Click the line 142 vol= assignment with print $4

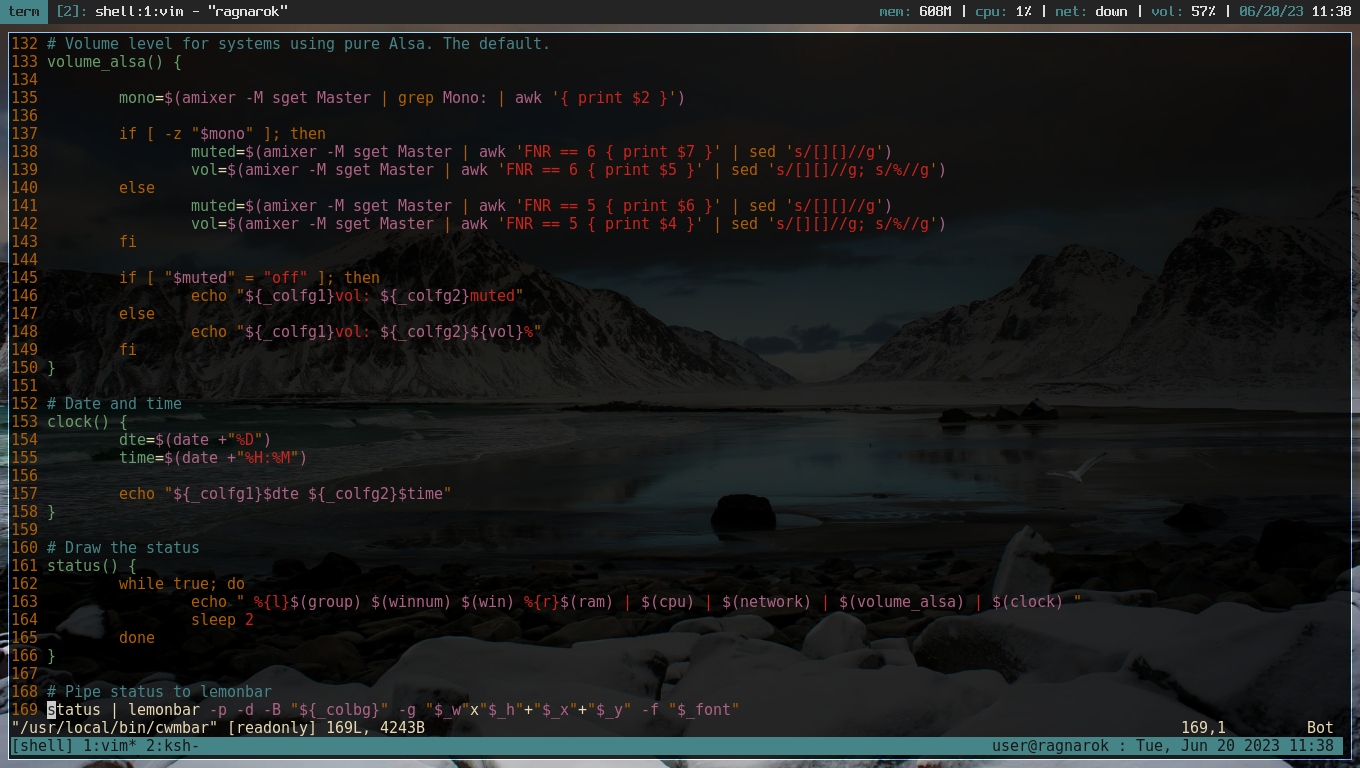(x=569, y=224)
